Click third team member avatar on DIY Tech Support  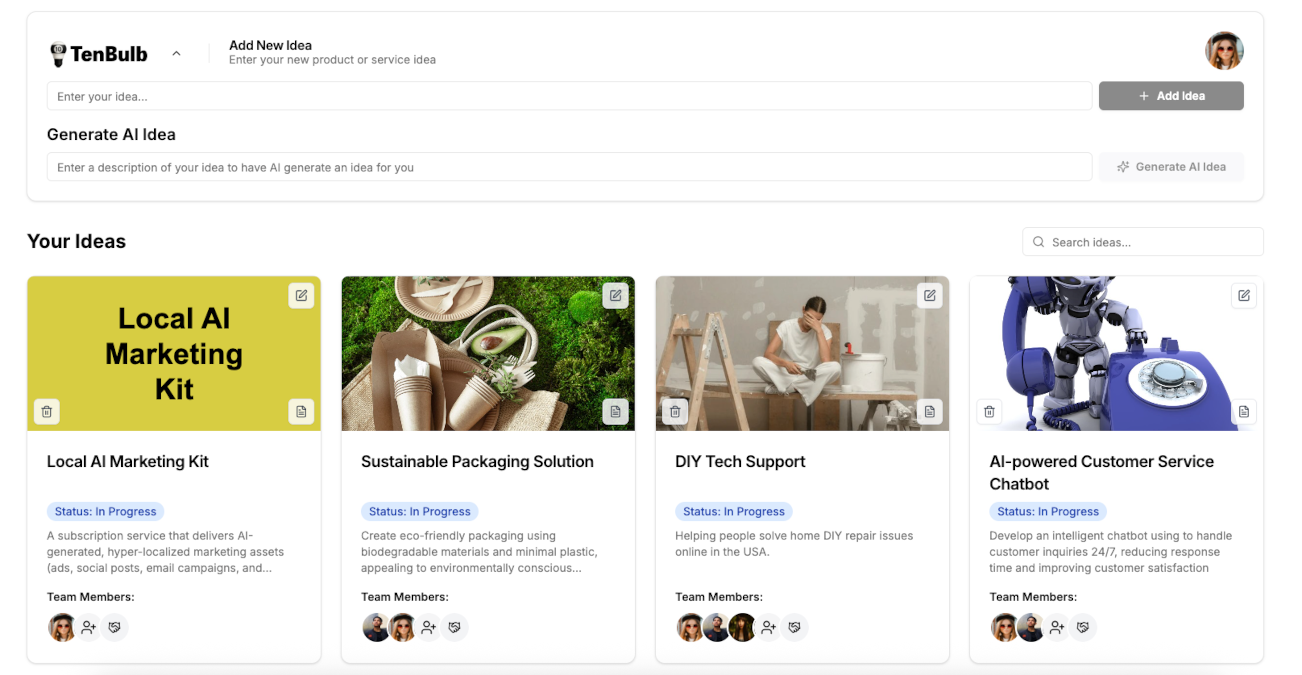click(x=742, y=627)
